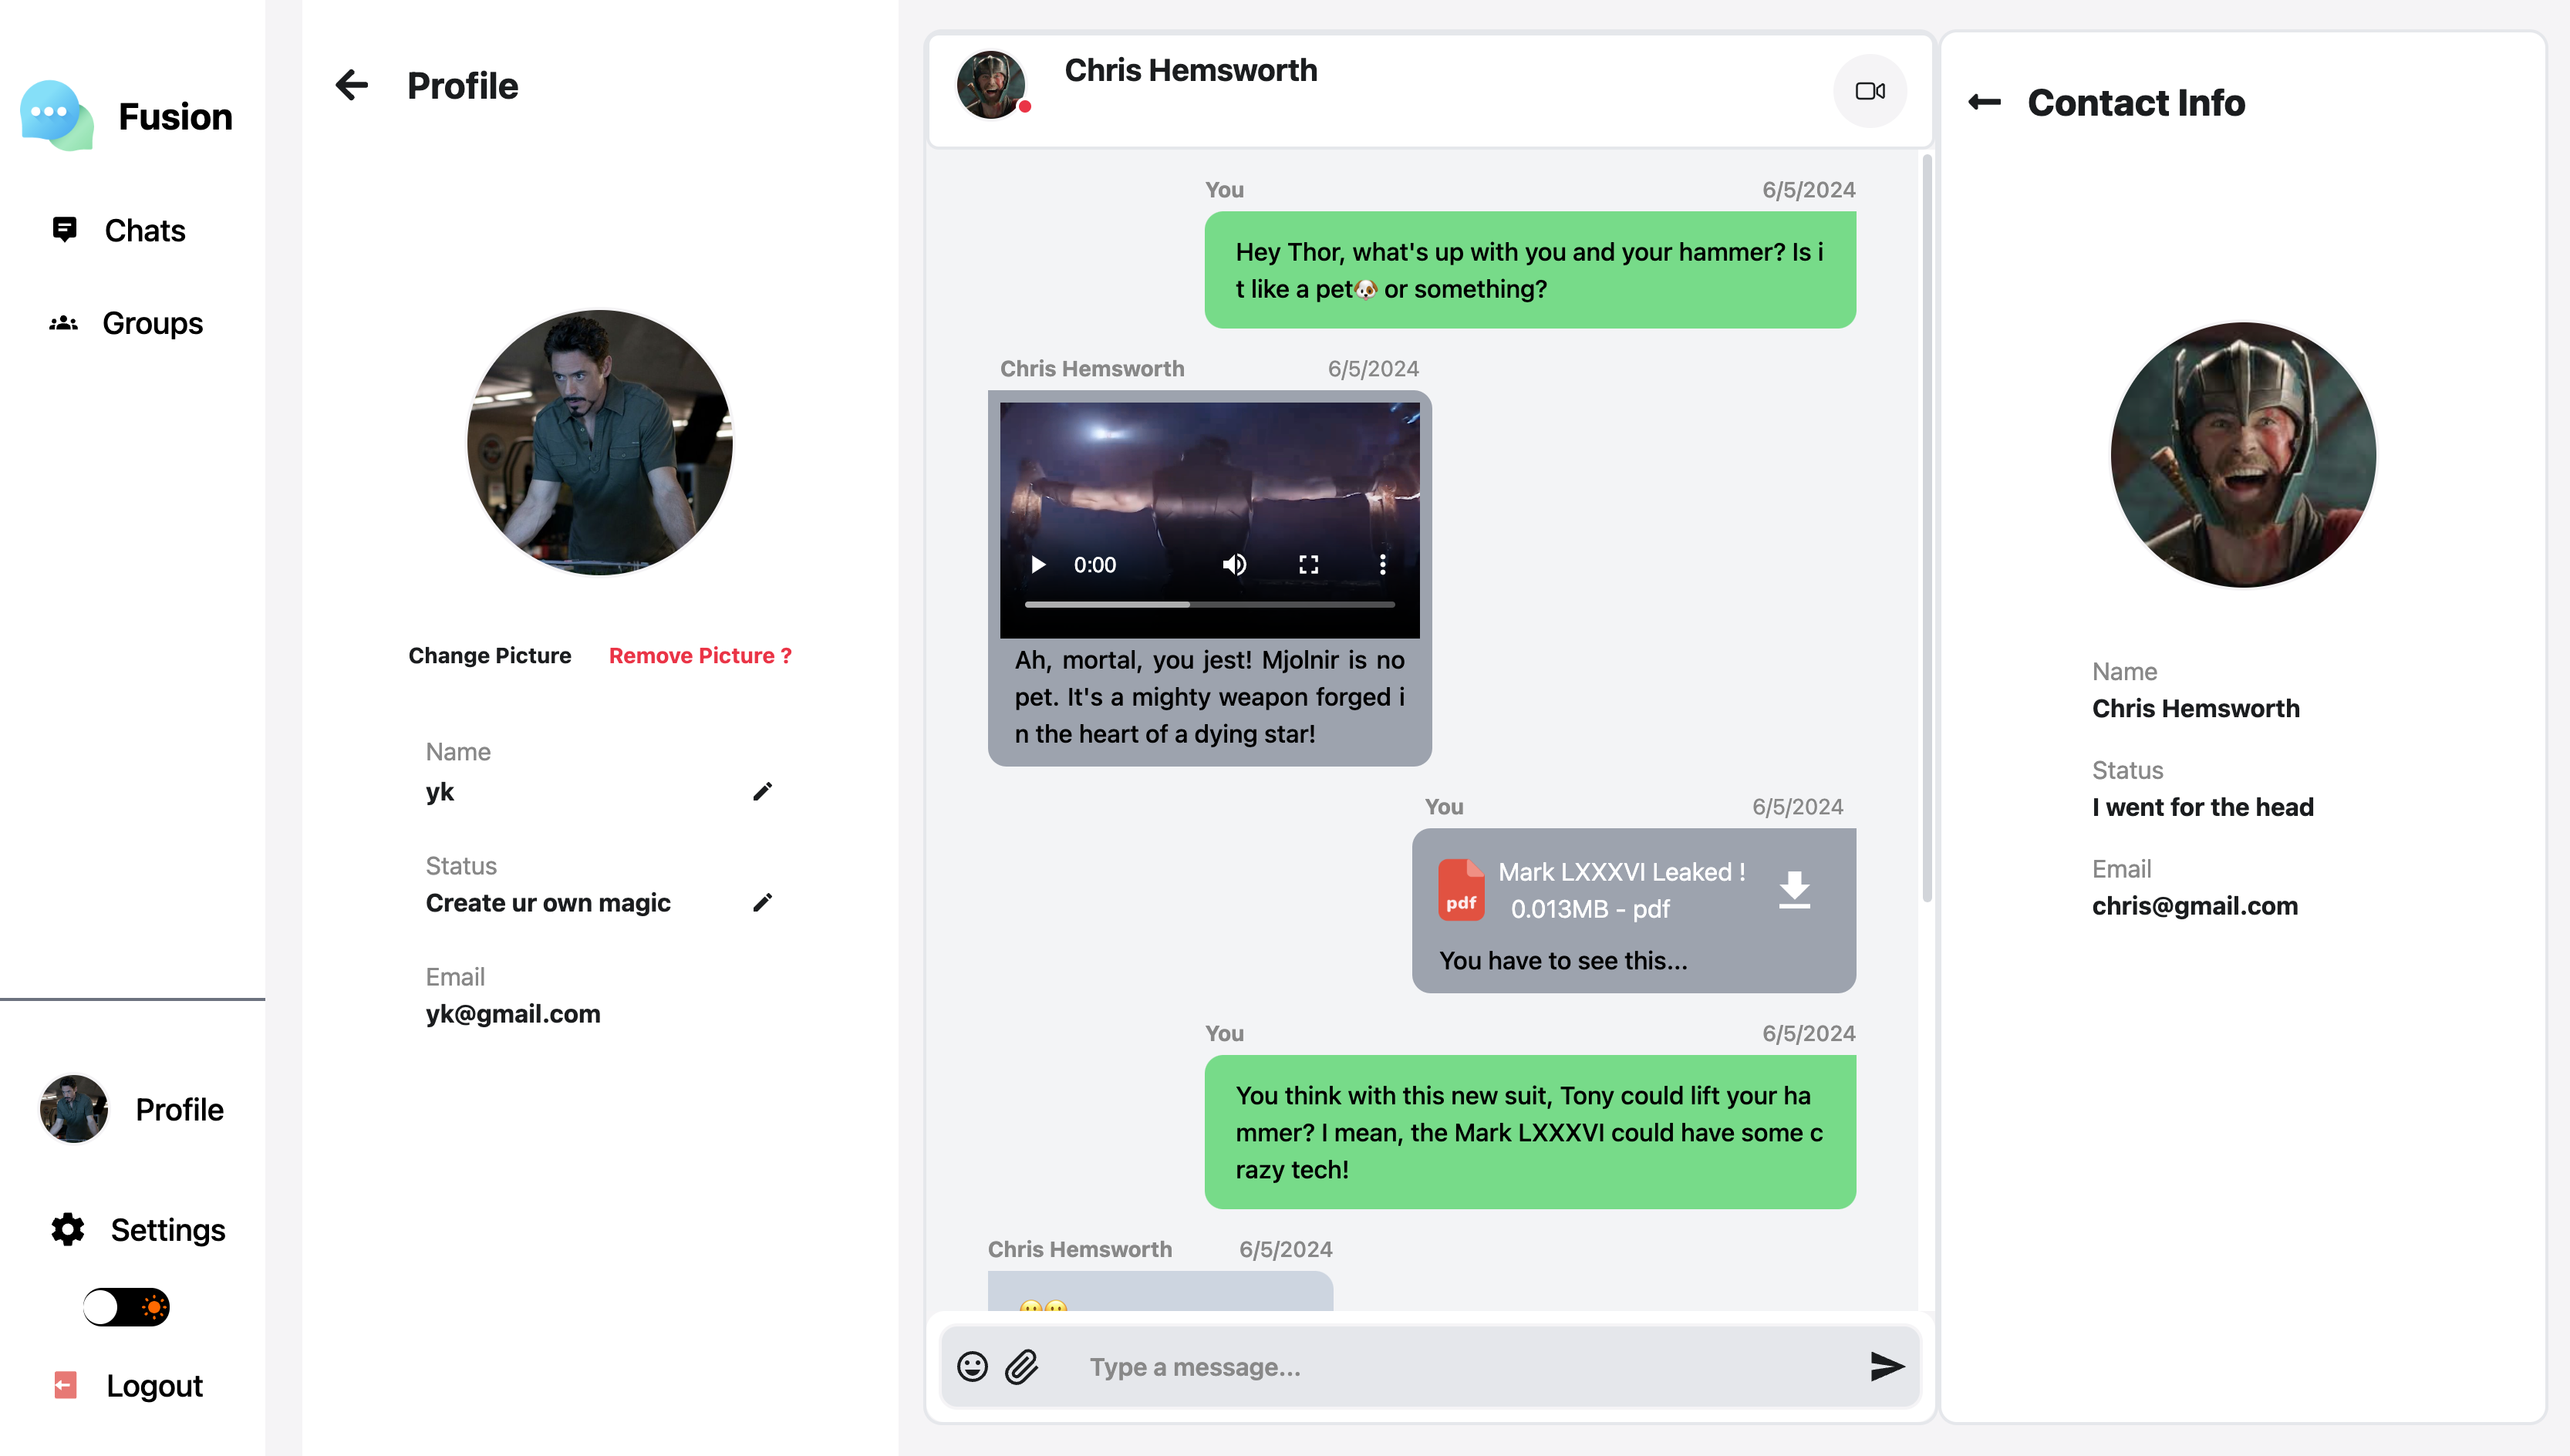
Task: Seek along the video progress bar
Action: click(x=1209, y=605)
